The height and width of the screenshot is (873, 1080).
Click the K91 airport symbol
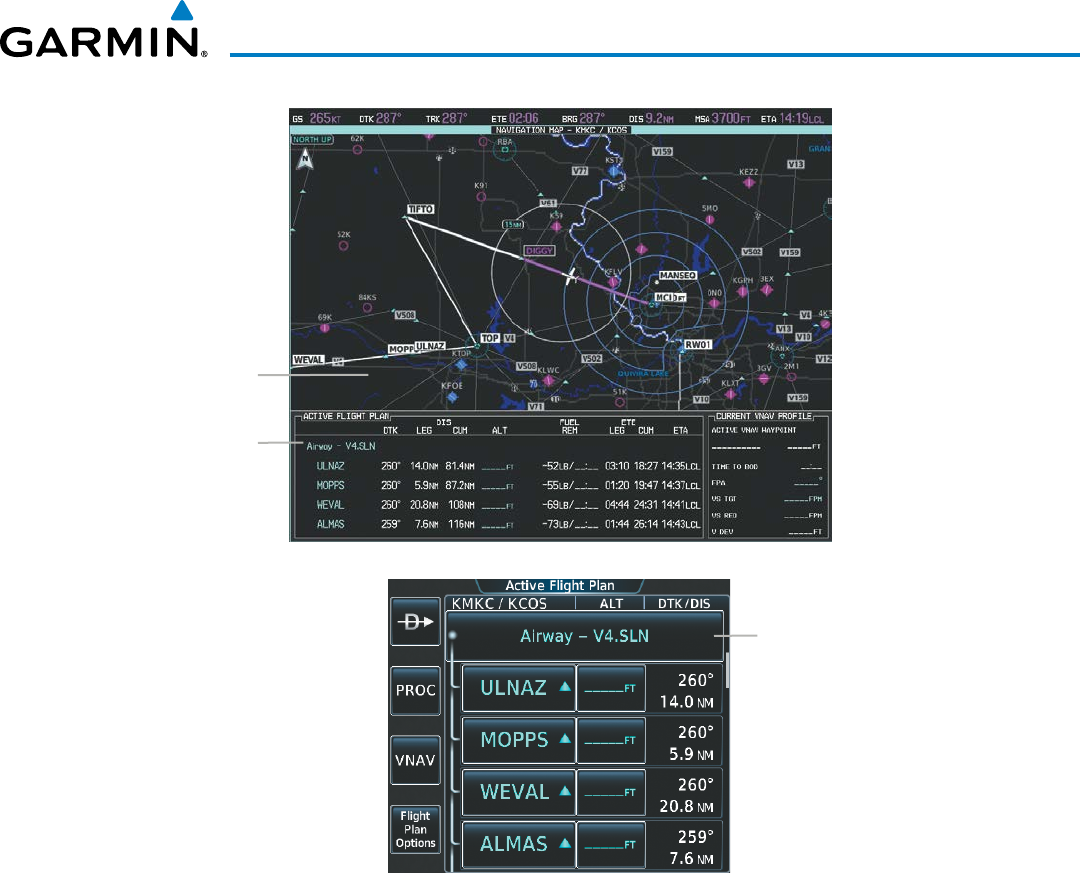coord(481,196)
